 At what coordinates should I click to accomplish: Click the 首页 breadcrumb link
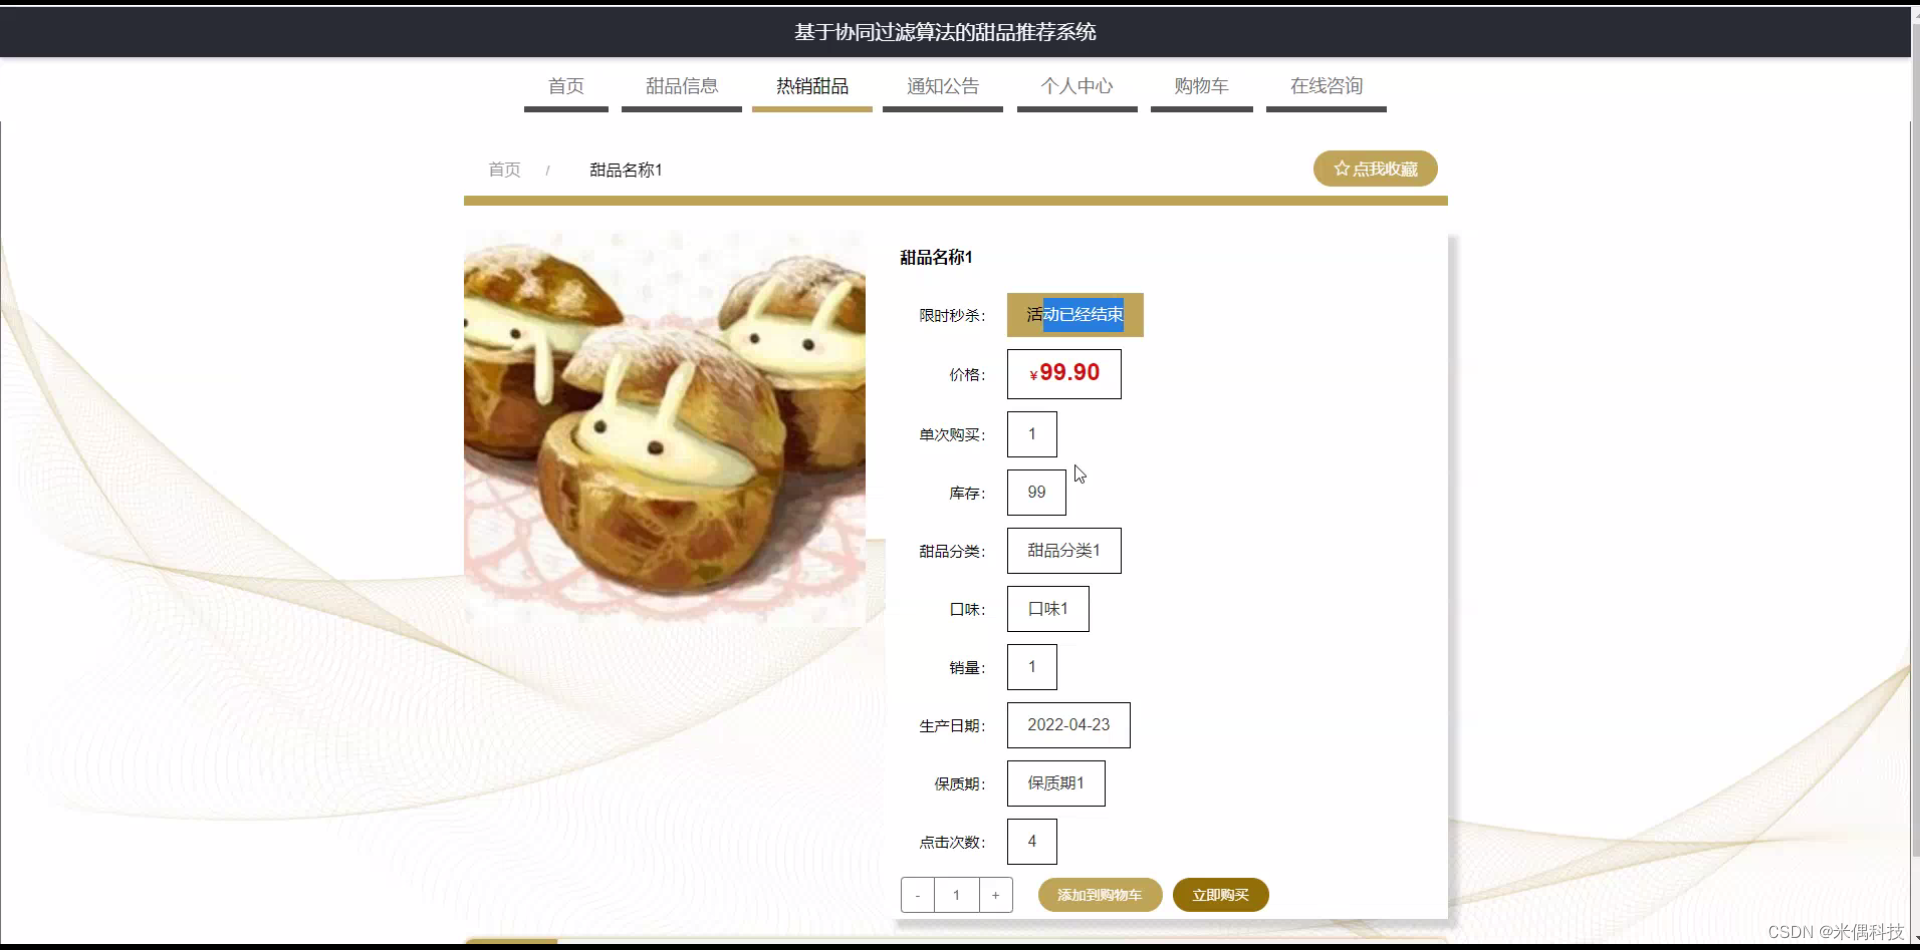tap(504, 169)
